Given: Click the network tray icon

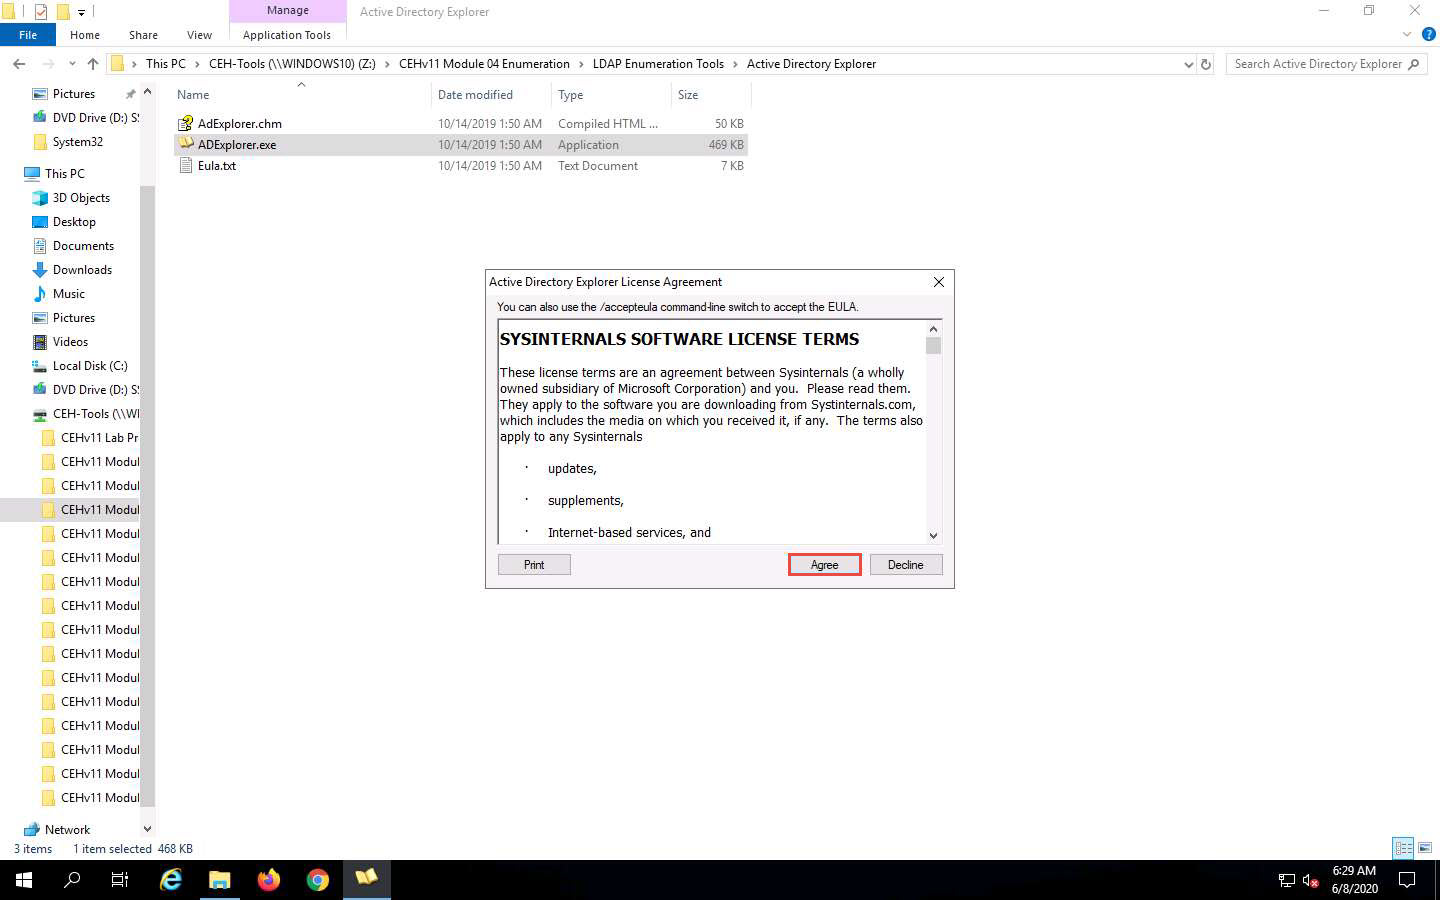Looking at the screenshot, I should (1286, 881).
